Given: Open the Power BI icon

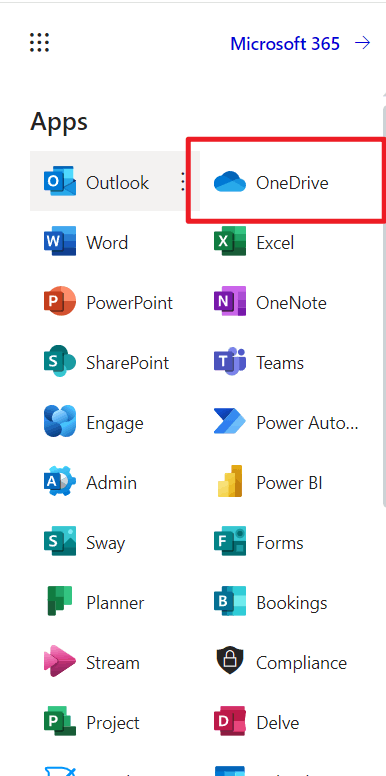Looking at the screenshot, I should (230, 481).
